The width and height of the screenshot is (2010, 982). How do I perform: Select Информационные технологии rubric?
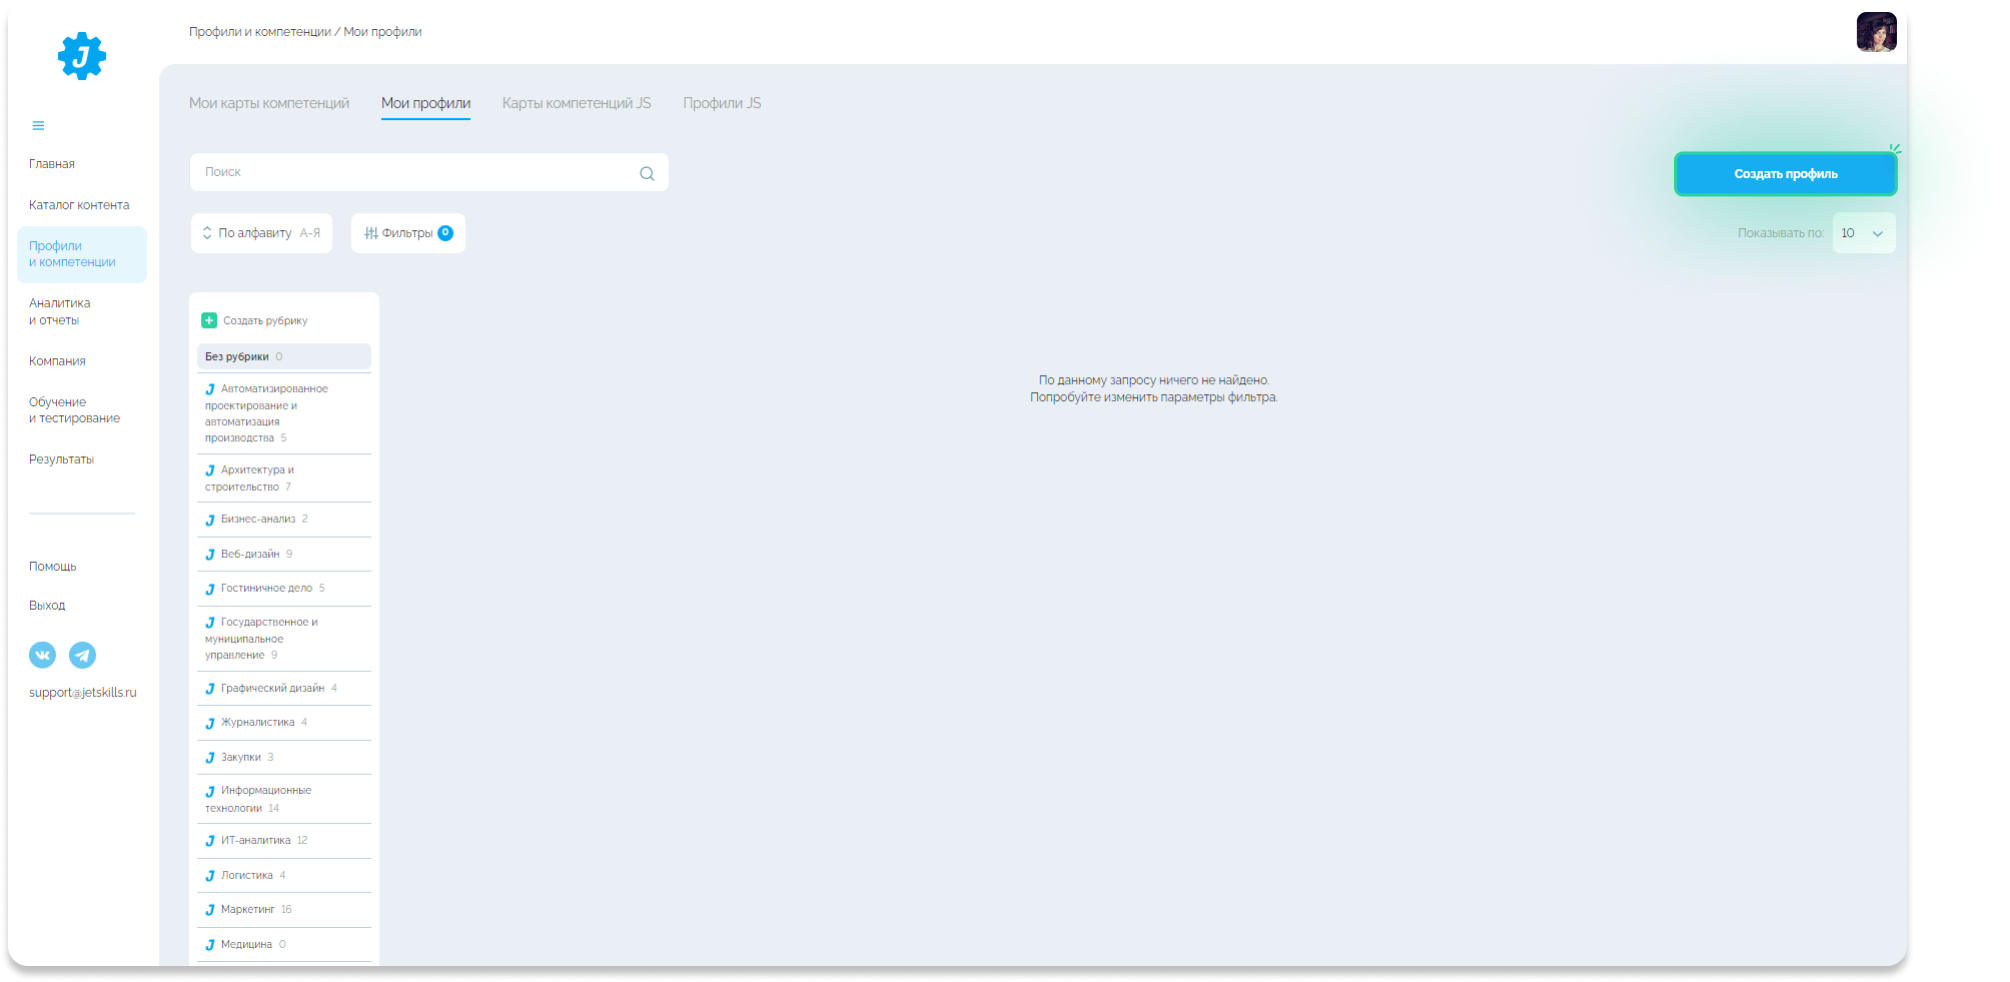pyautogui.click(x=284, y=800)
